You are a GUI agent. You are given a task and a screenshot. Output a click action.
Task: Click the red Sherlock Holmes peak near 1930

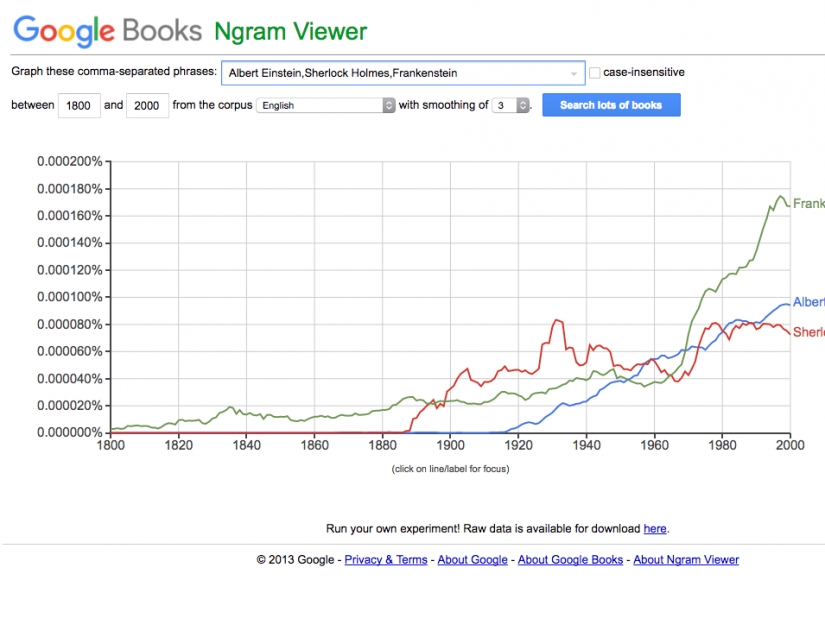557,320
